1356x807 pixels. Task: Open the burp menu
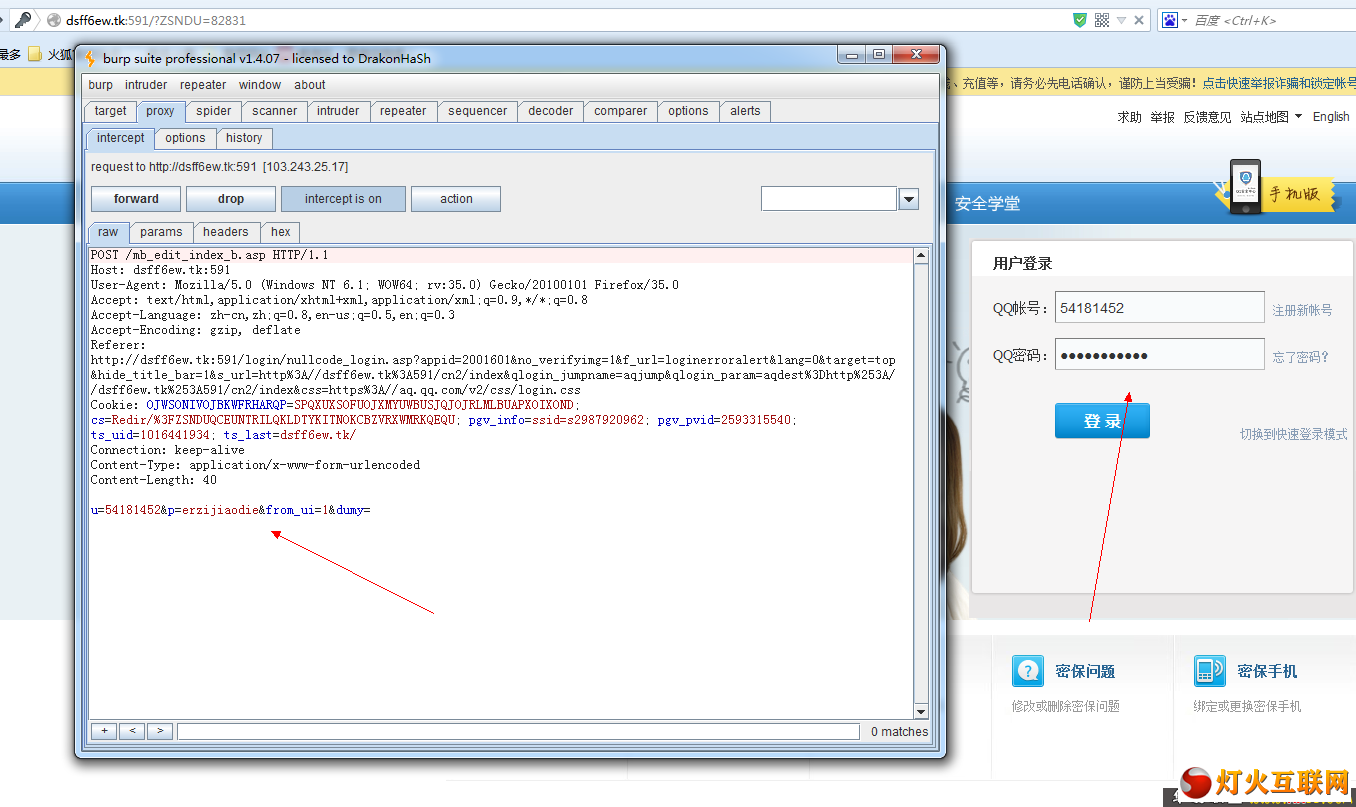click(100, 85)
